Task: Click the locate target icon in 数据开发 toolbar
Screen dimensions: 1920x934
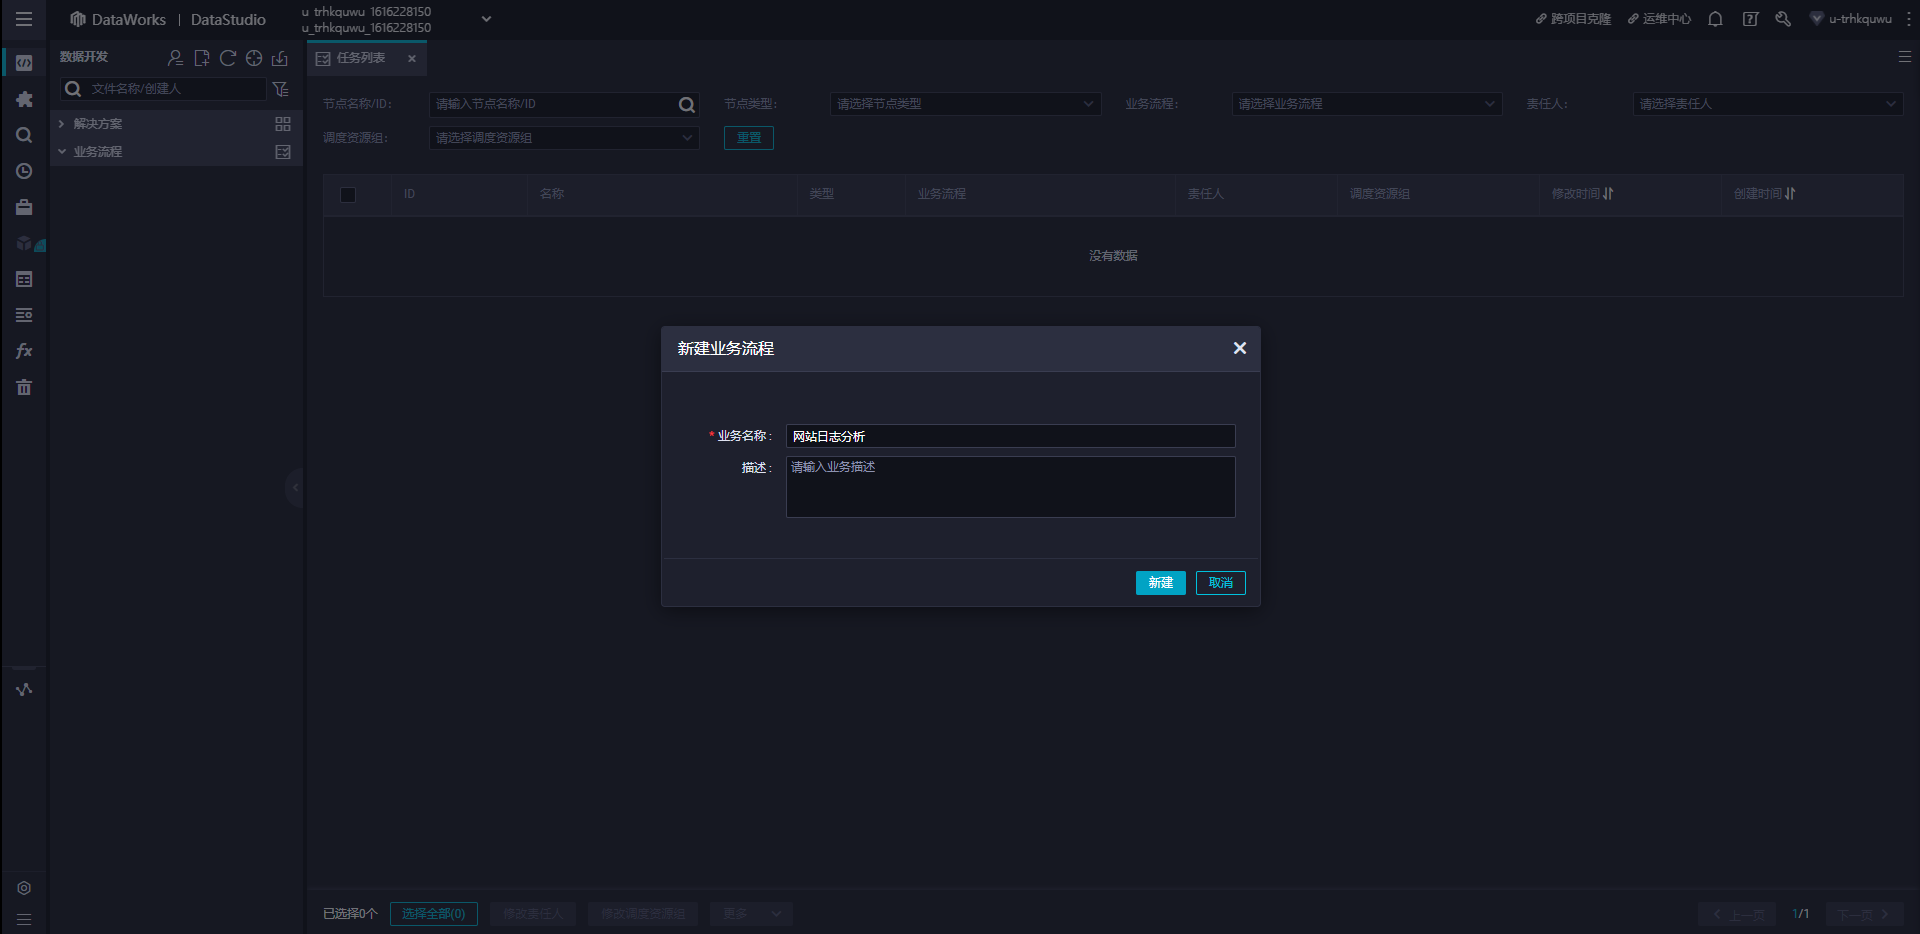Action: click(254, 58)
